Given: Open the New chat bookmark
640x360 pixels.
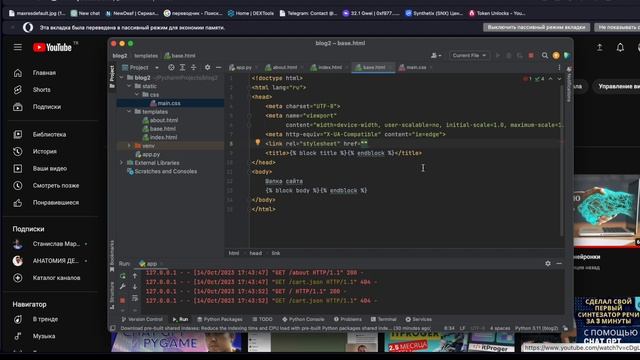Looking at the screenshot, I should [x=85, y=13].
